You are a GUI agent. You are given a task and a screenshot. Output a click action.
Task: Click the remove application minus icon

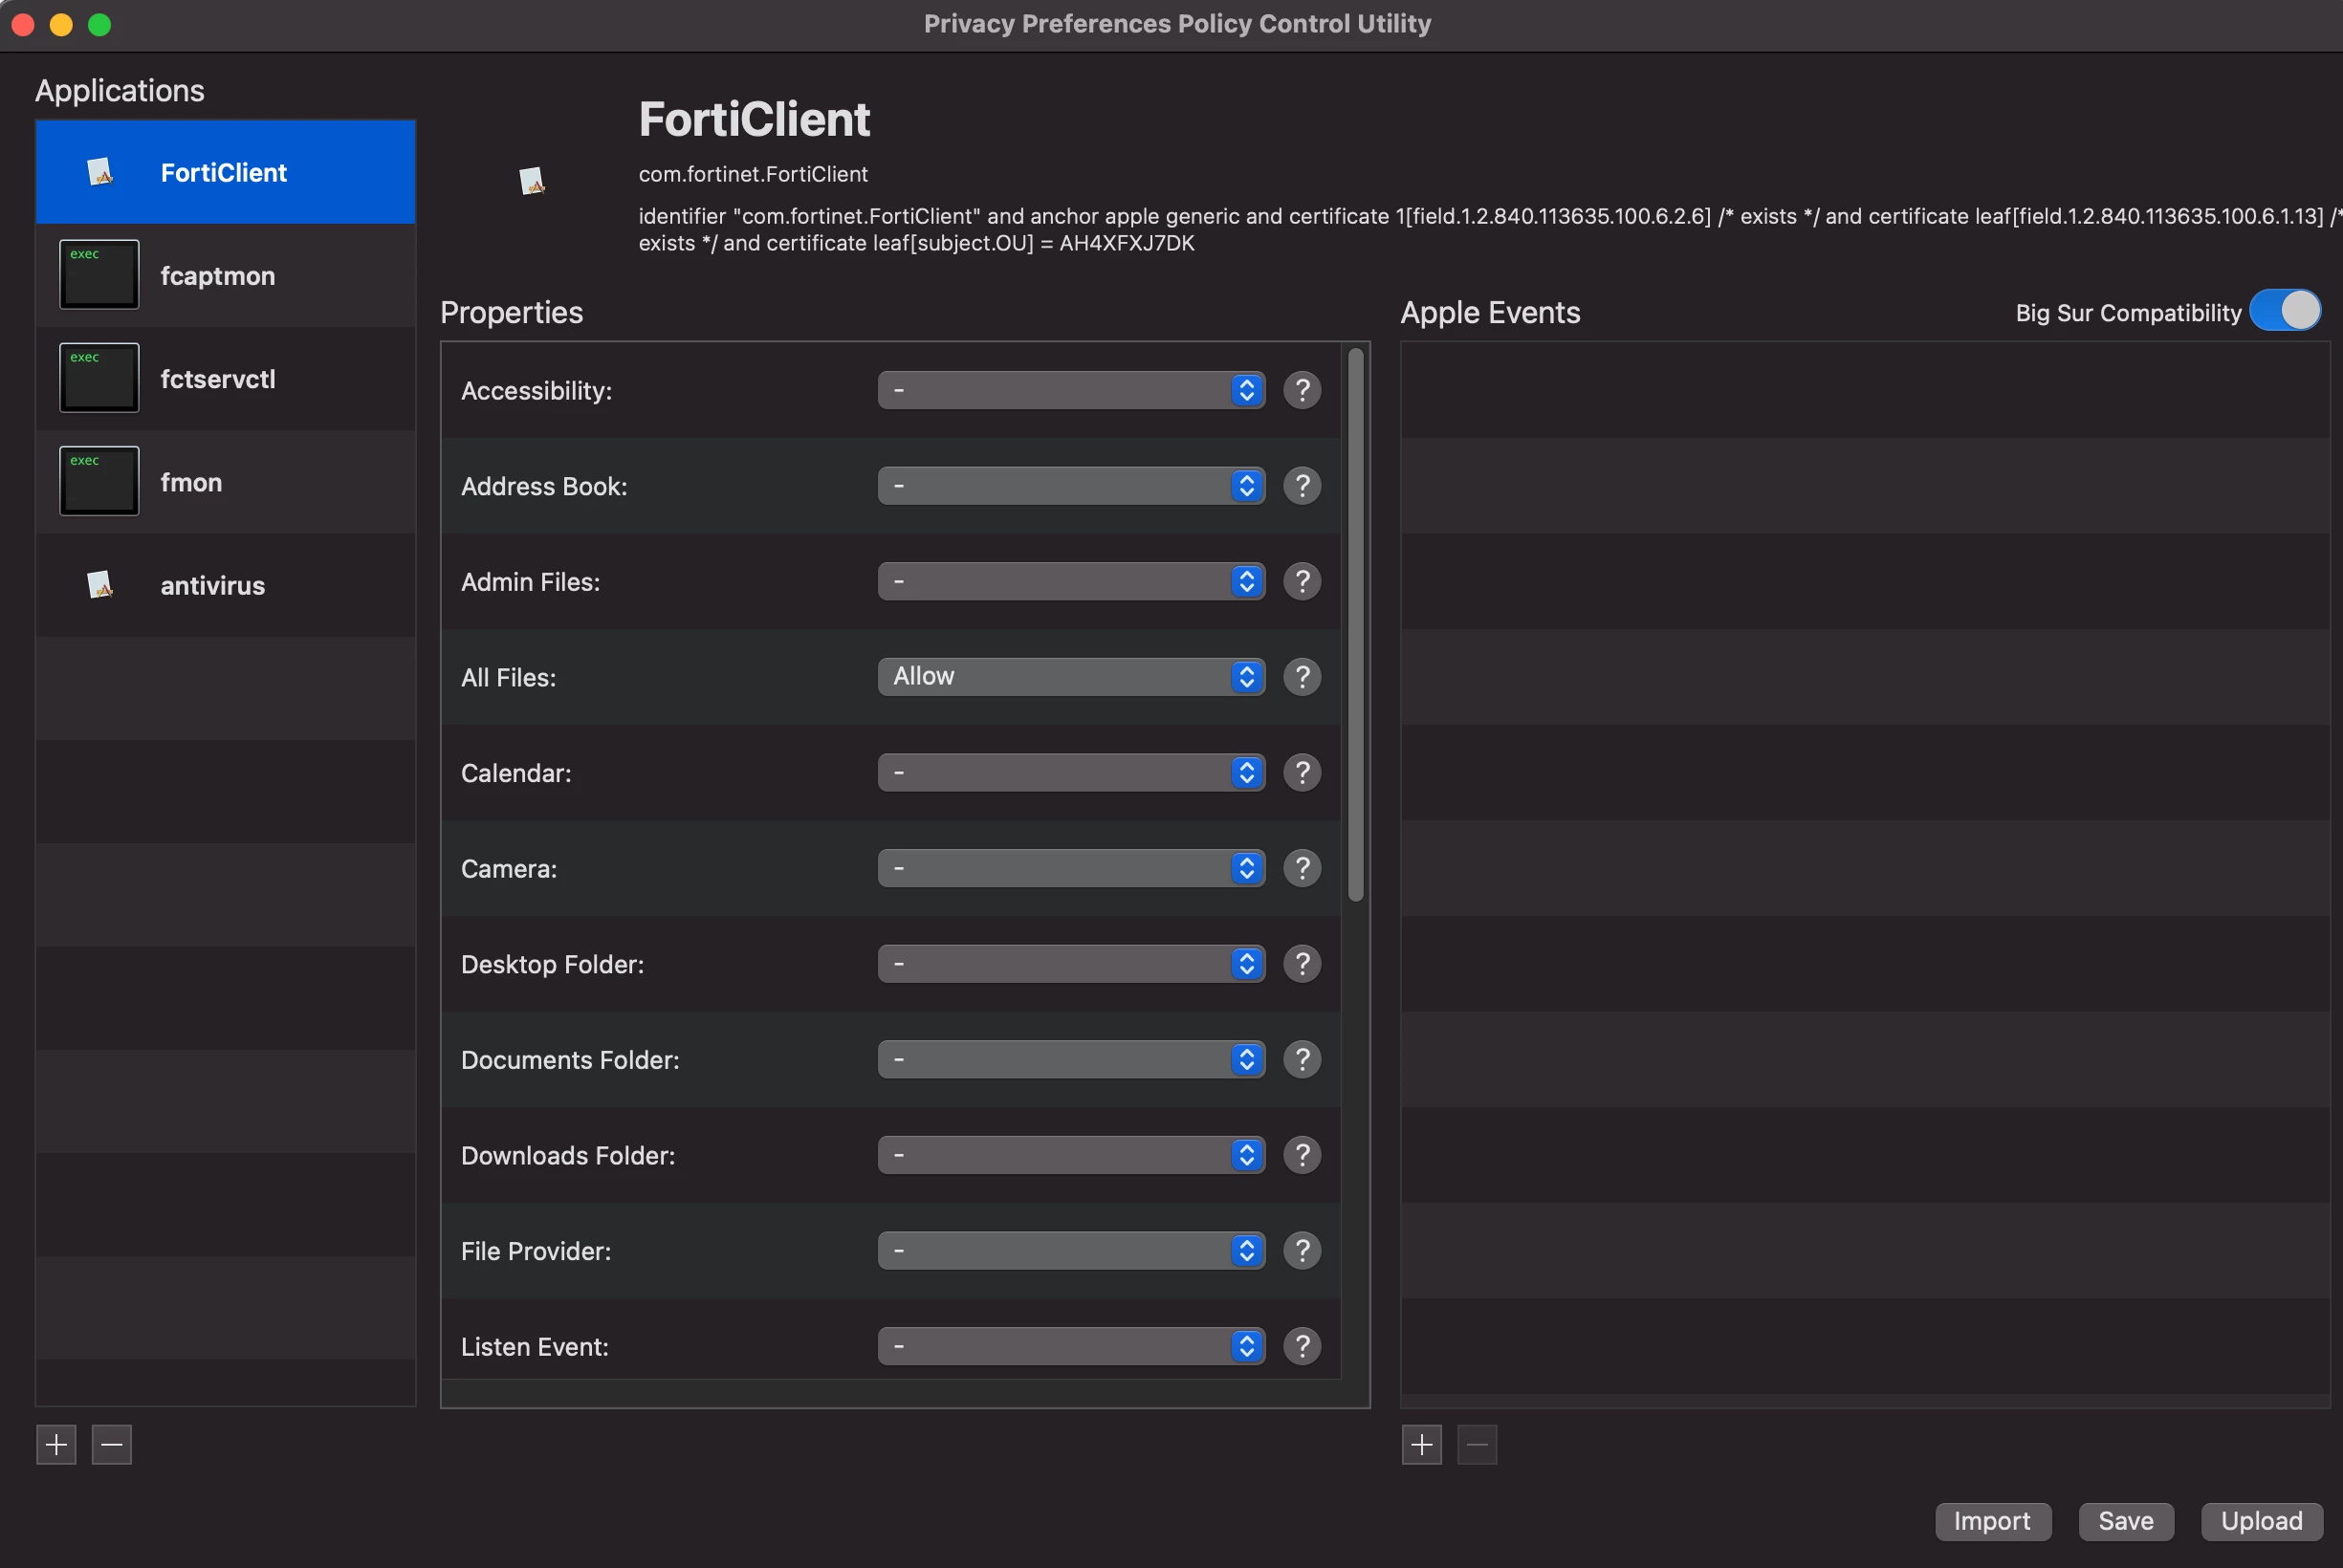[112, 1444]
